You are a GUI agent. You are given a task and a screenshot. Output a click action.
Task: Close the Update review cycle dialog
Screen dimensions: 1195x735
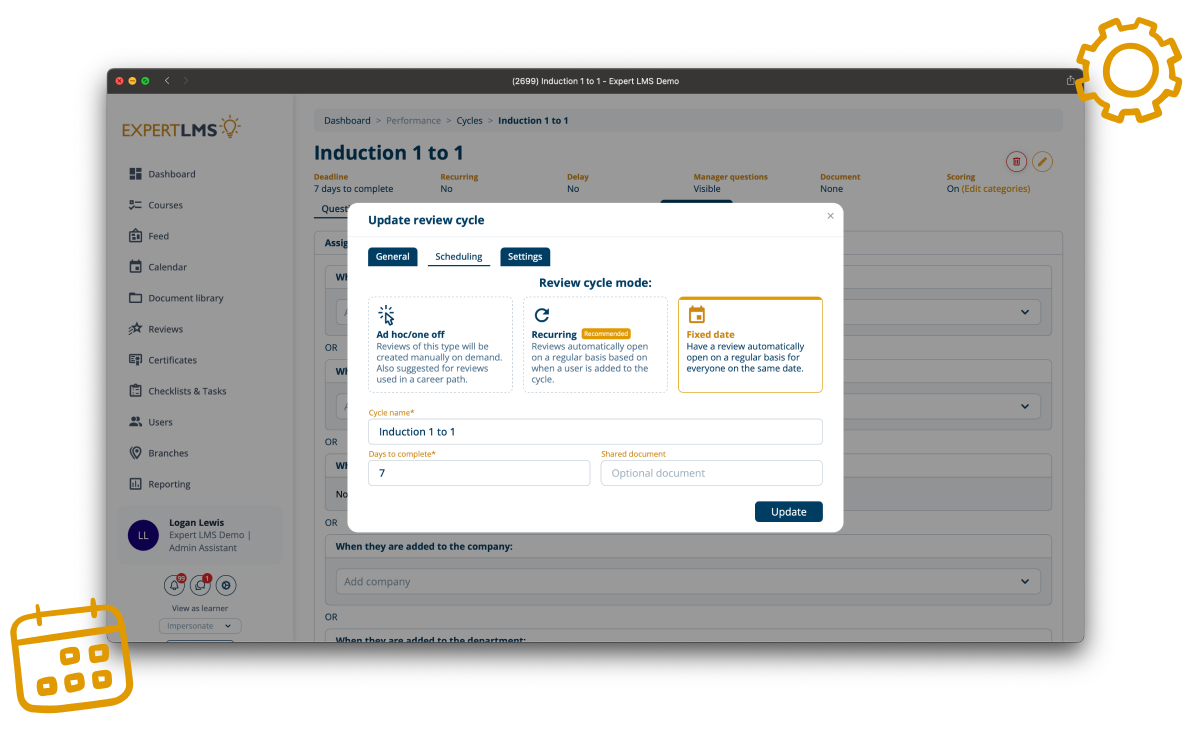830,216
